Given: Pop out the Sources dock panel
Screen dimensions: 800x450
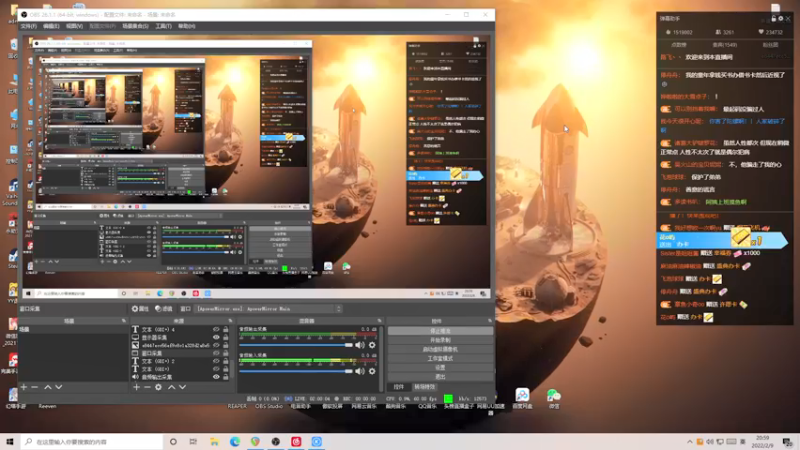Looking at the screenshot, I should (230, 321).
